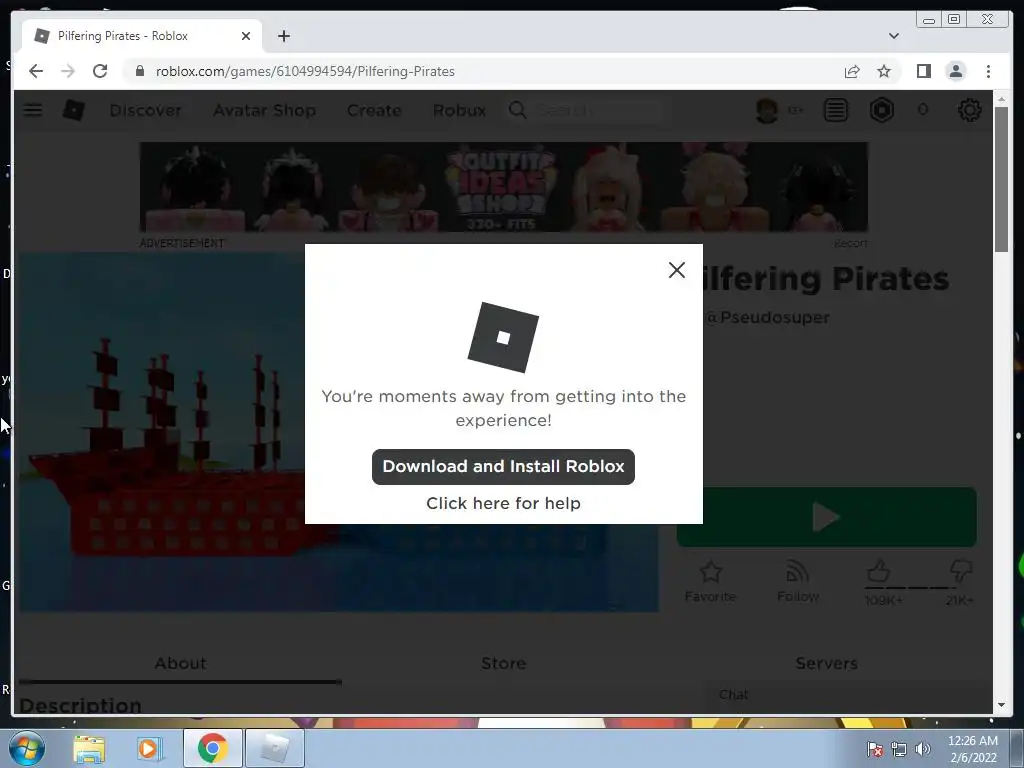Click the browser forward arrow
The height and width of the screenshot is (768, 1024).
point(68,71)
